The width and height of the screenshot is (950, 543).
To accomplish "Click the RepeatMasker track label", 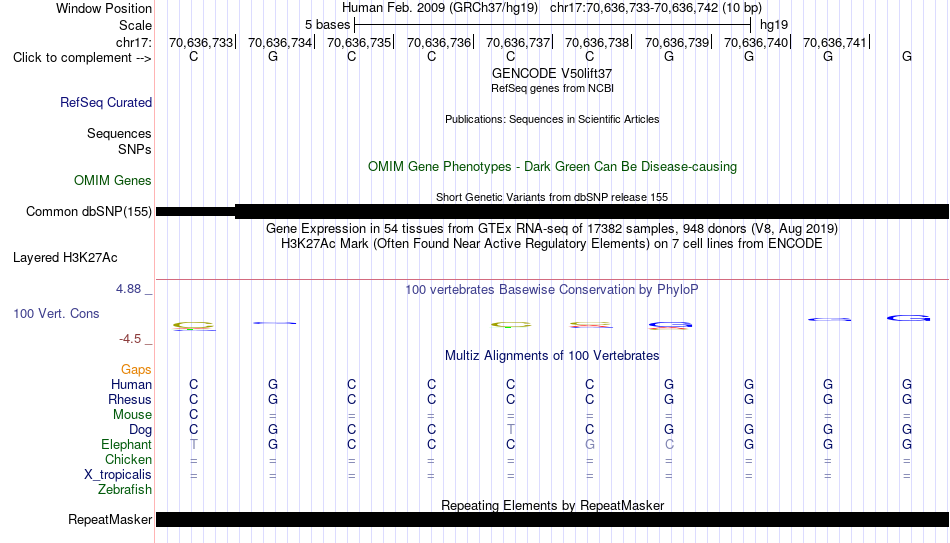I will (x=110, y=519).
